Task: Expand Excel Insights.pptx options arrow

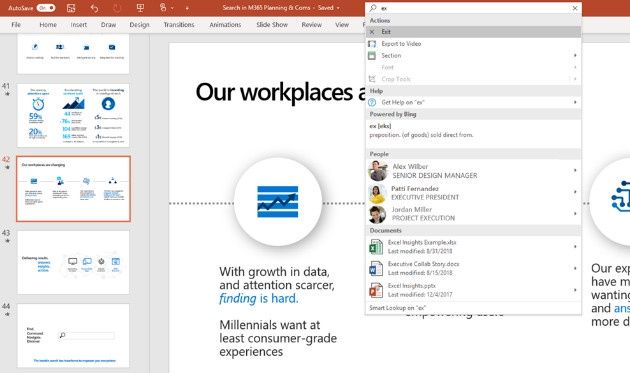Action: point(575,290)
